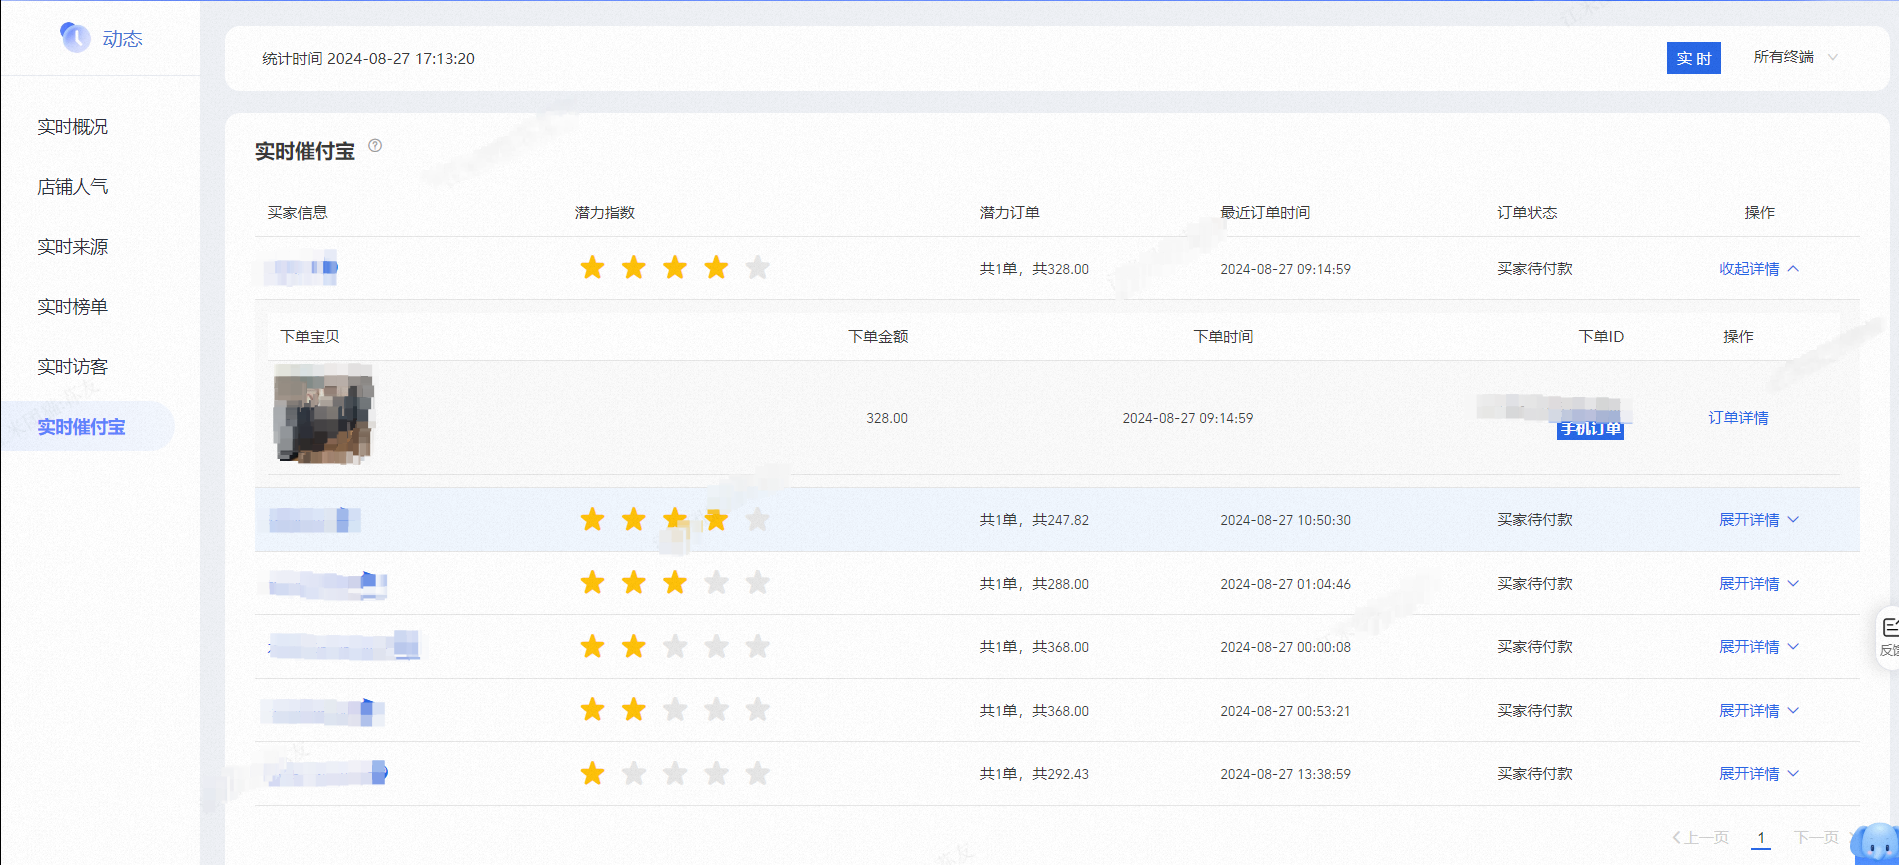1899x865 pixels.
Task: Expand 展开详情 for the 292.43 order
Action: coord(1759,774)
